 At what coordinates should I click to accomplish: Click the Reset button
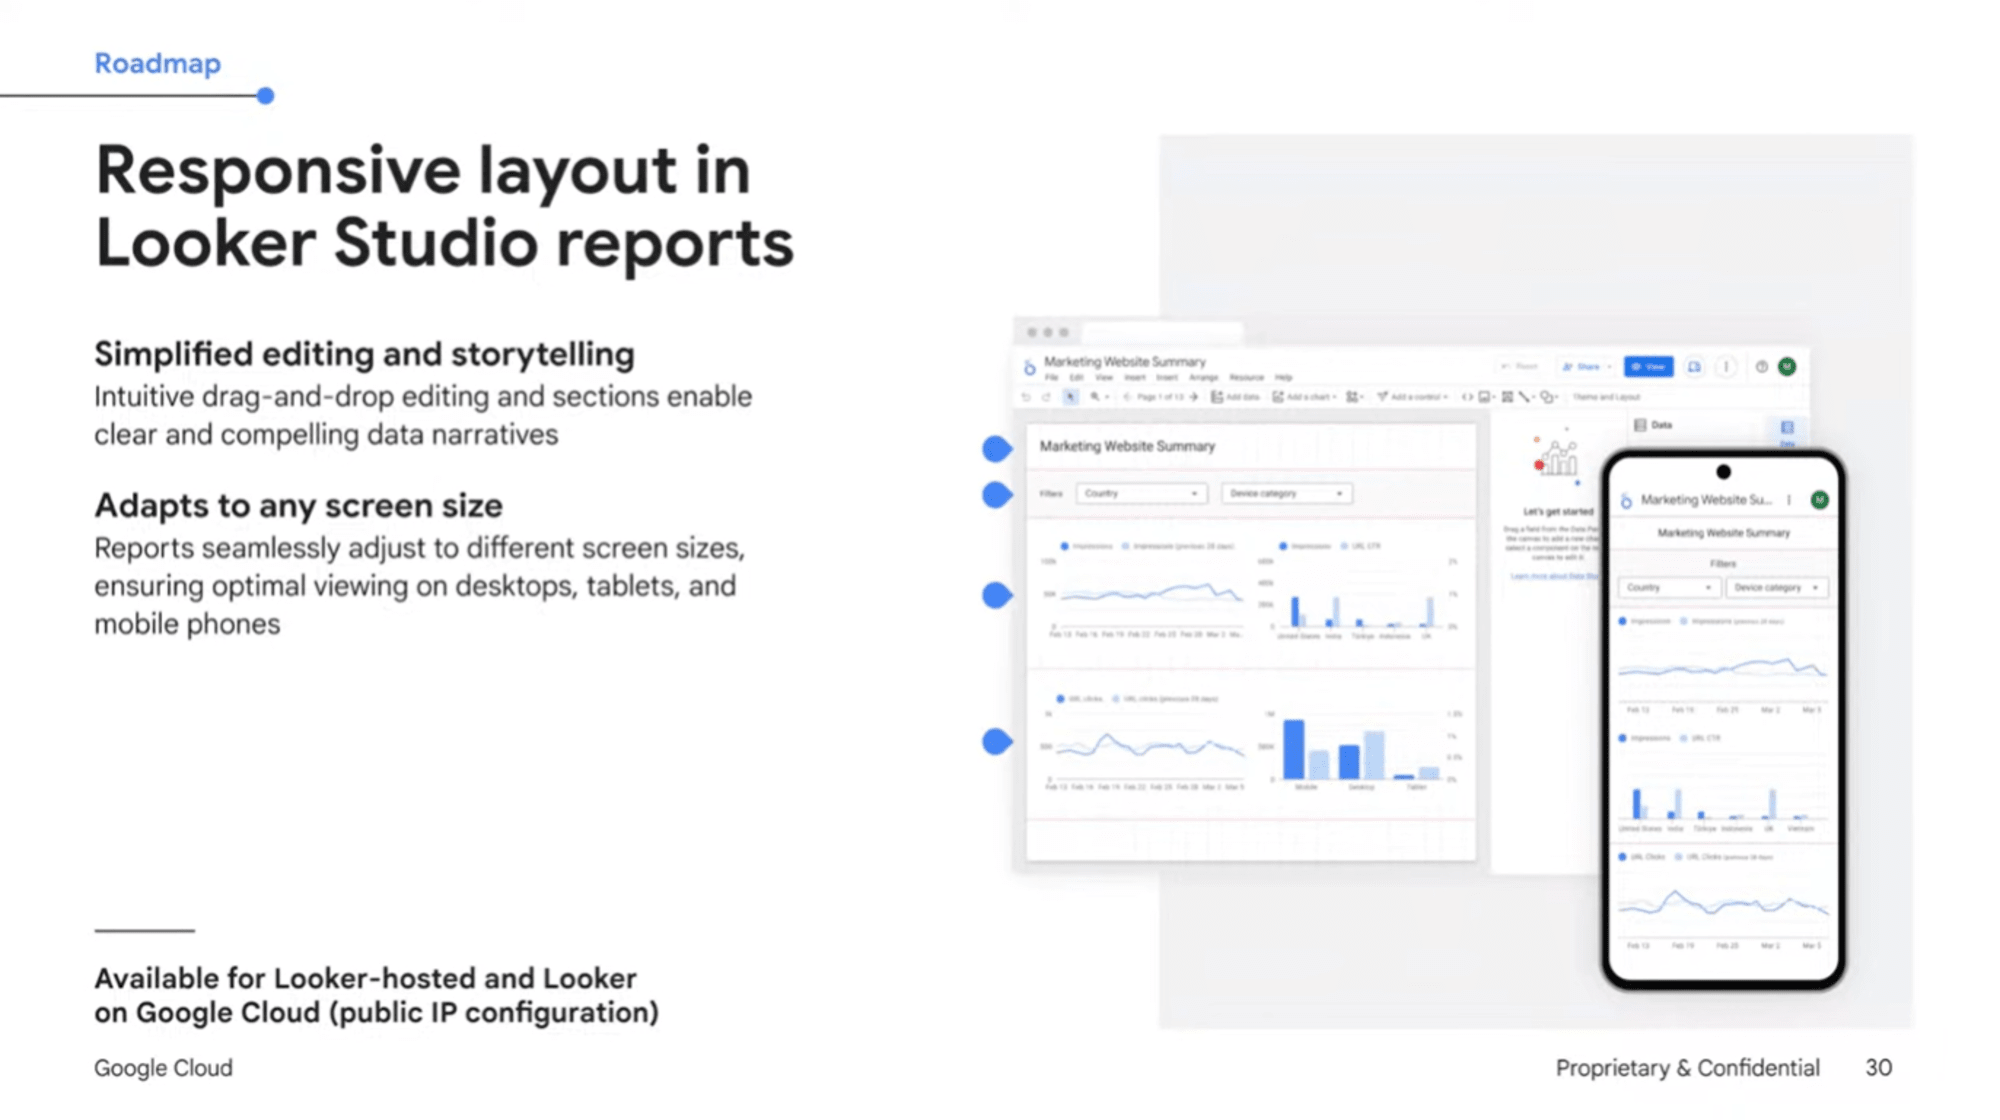pos(1520,367)
